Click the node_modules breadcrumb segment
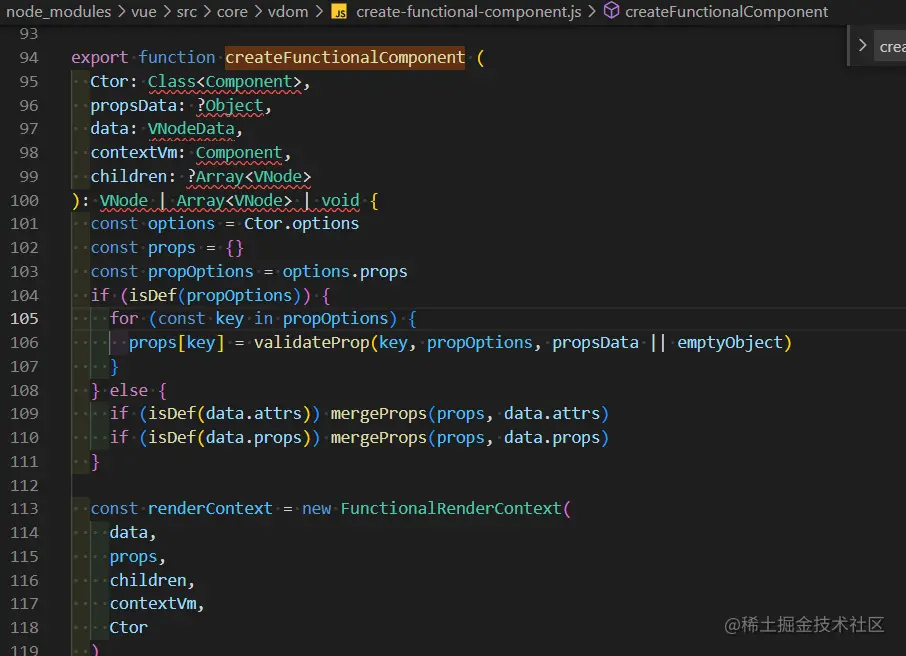Image resolution: width=906 pixels, height=656 pixels. pos(58,12)
